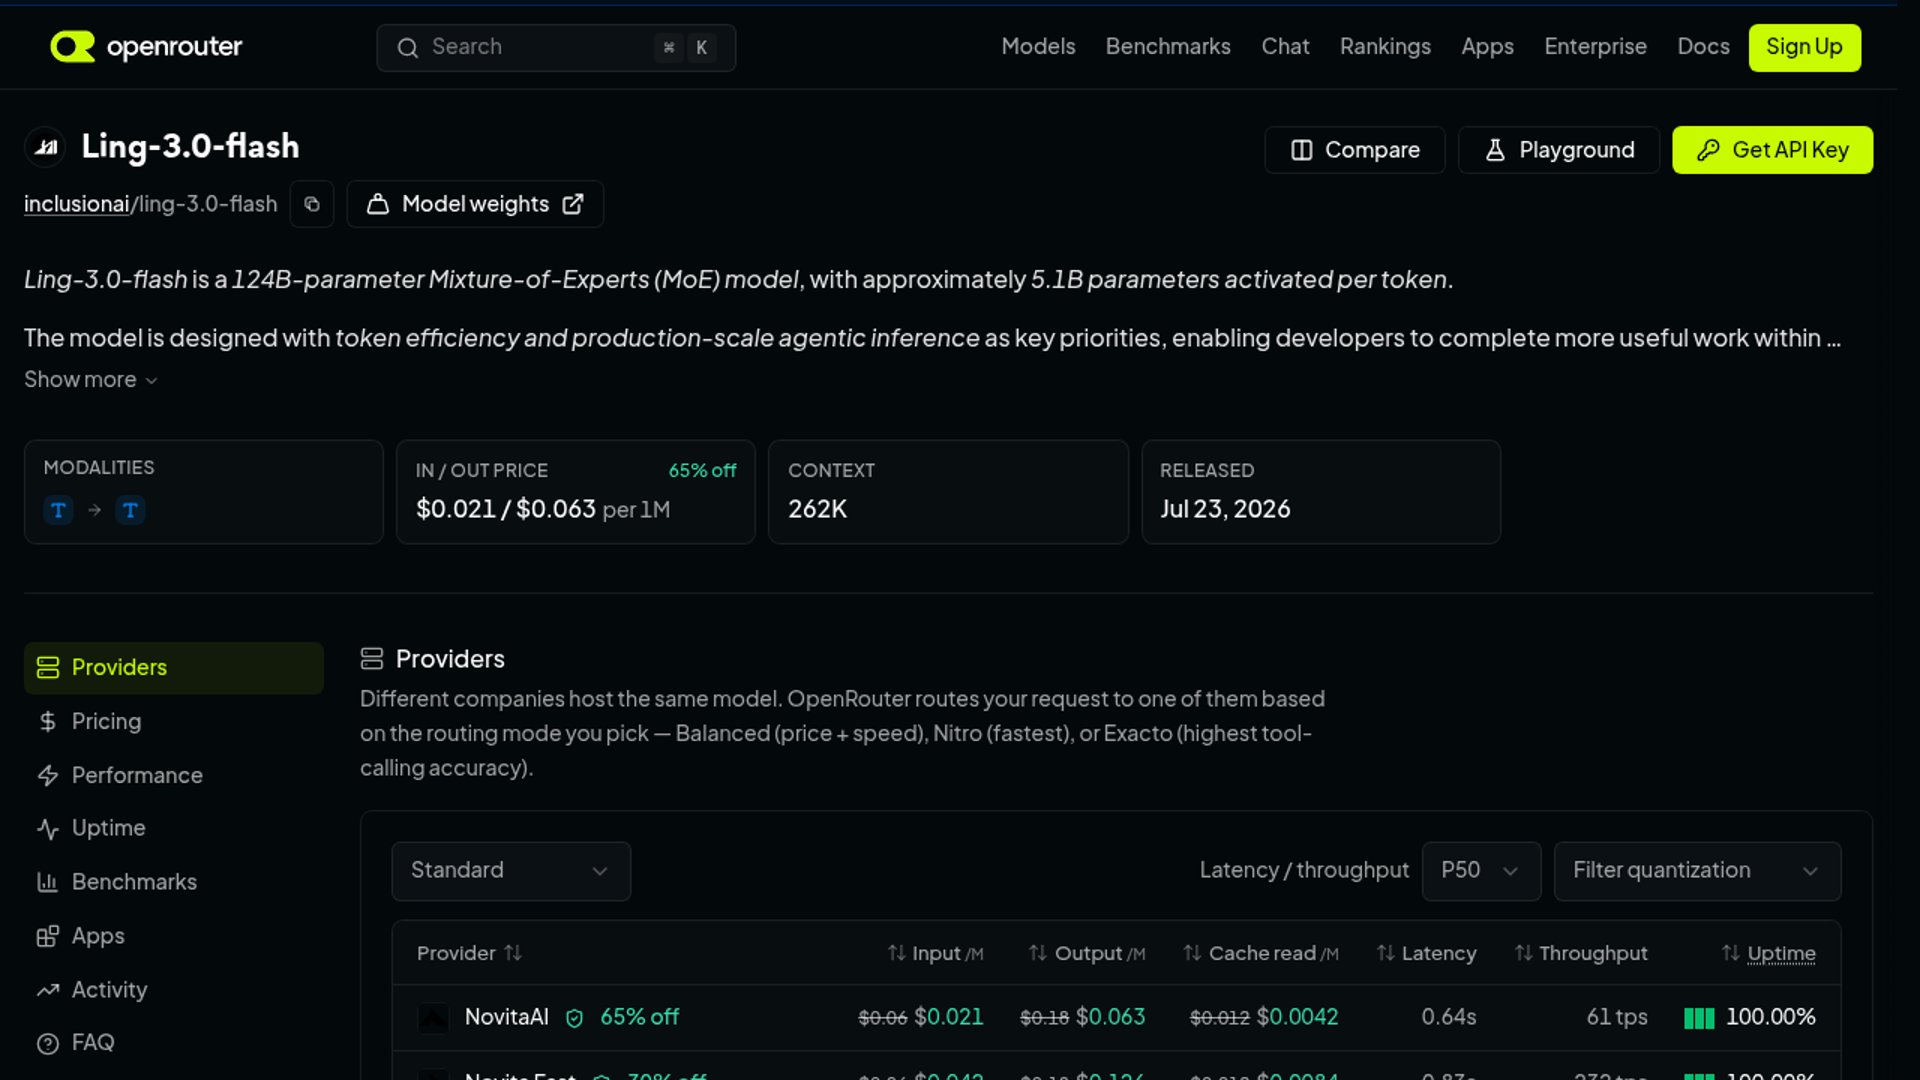The width and height of the screenshot is (1920, 1080).
Task: Click the Pricing dollar icon in sidebar
Action: [x=48, y=722]
